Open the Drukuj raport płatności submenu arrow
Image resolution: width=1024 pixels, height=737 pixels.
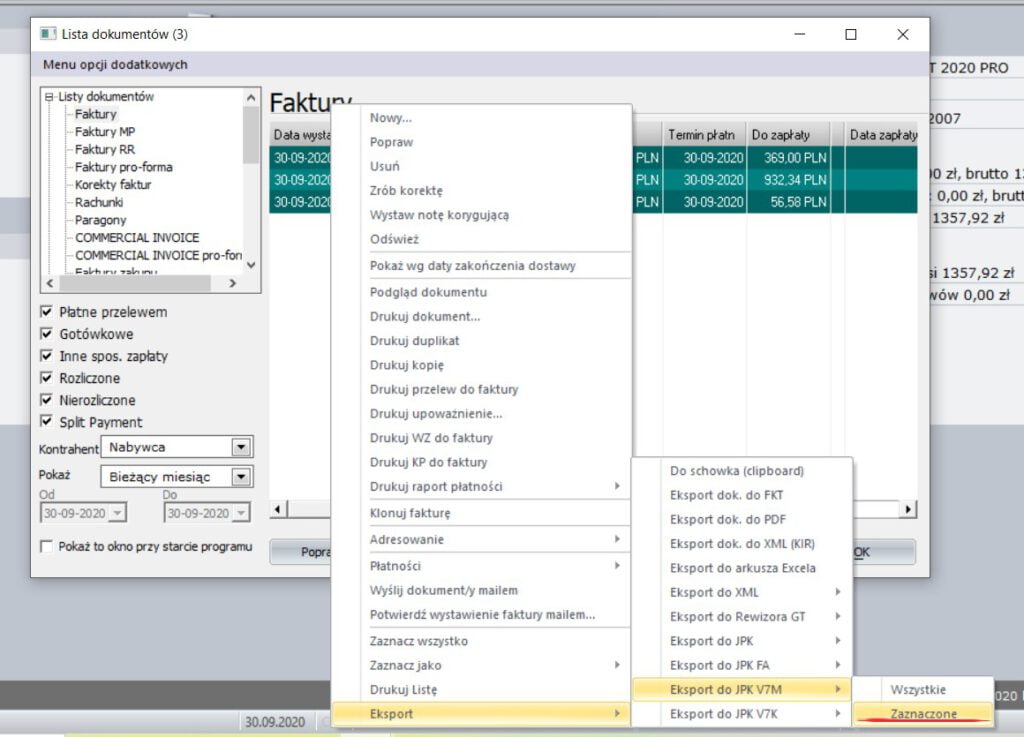point(617,487)
